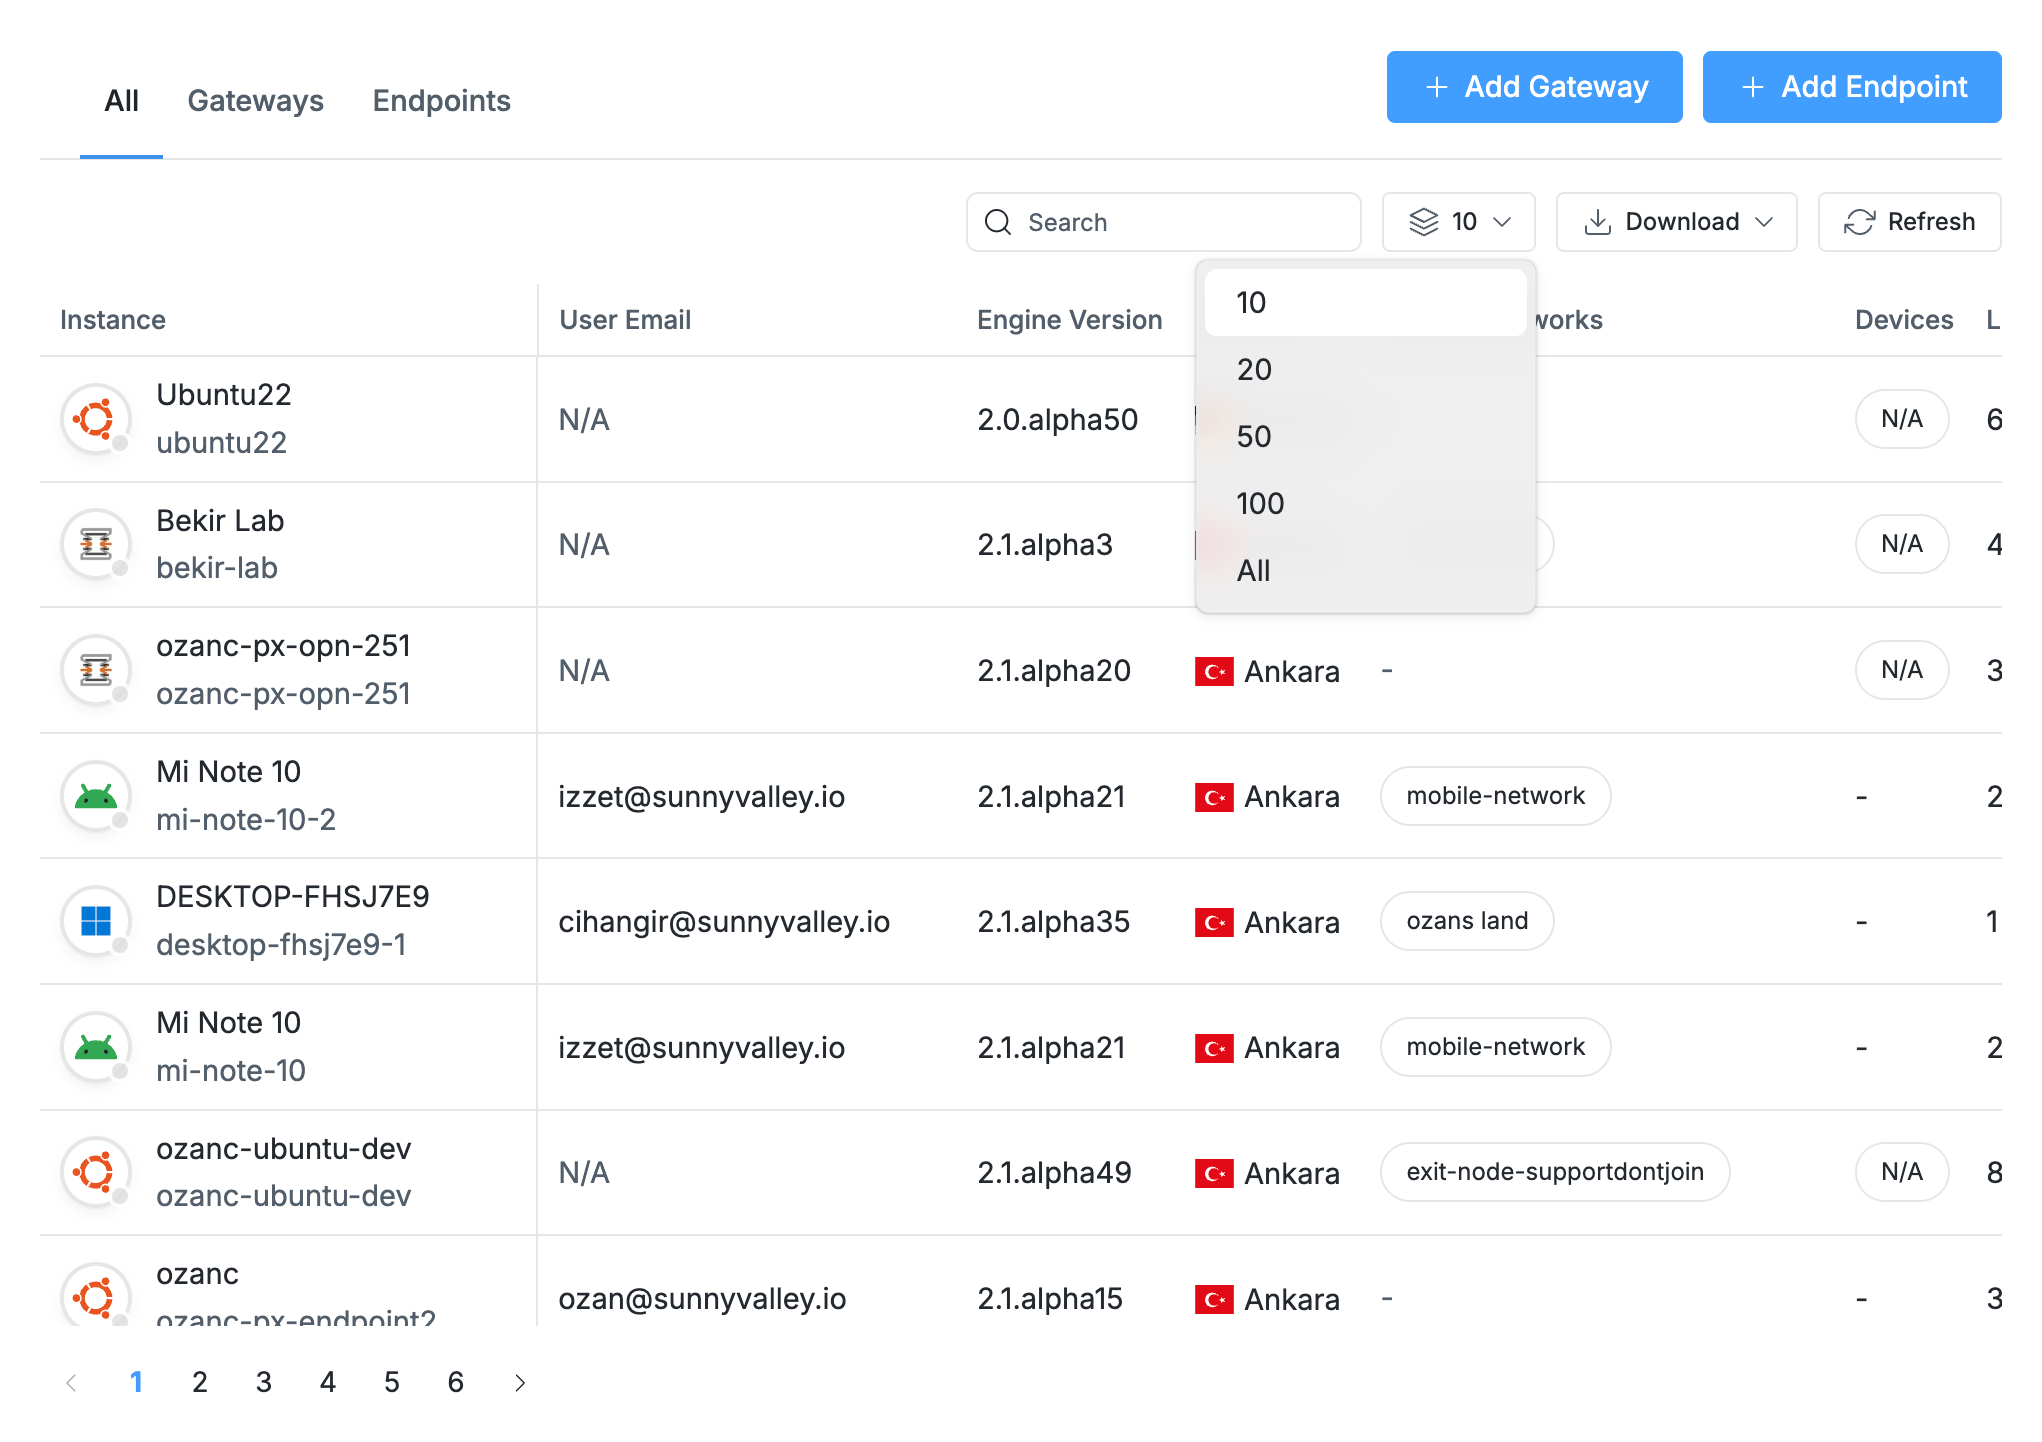Open the Endpoints tab

coord(441,101)
